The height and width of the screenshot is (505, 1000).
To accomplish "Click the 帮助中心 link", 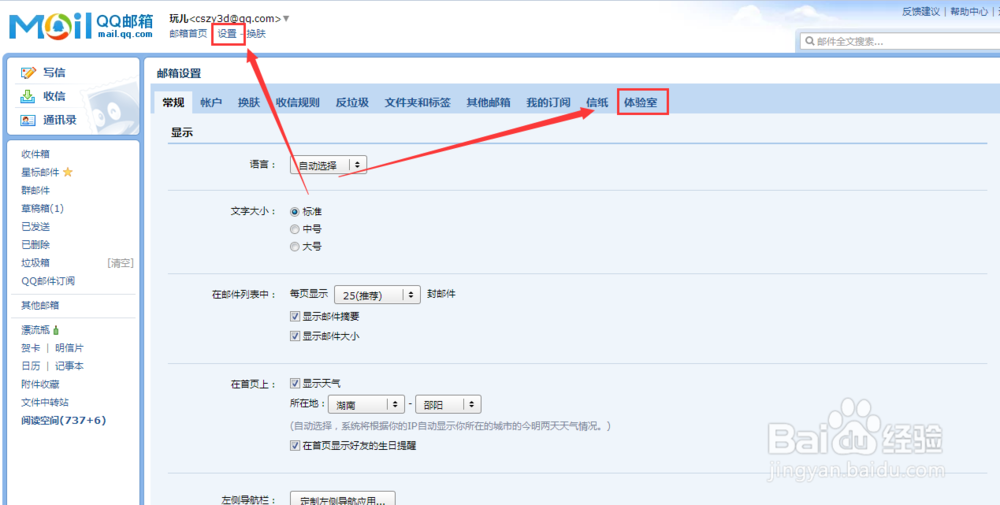I will point(969,11).
